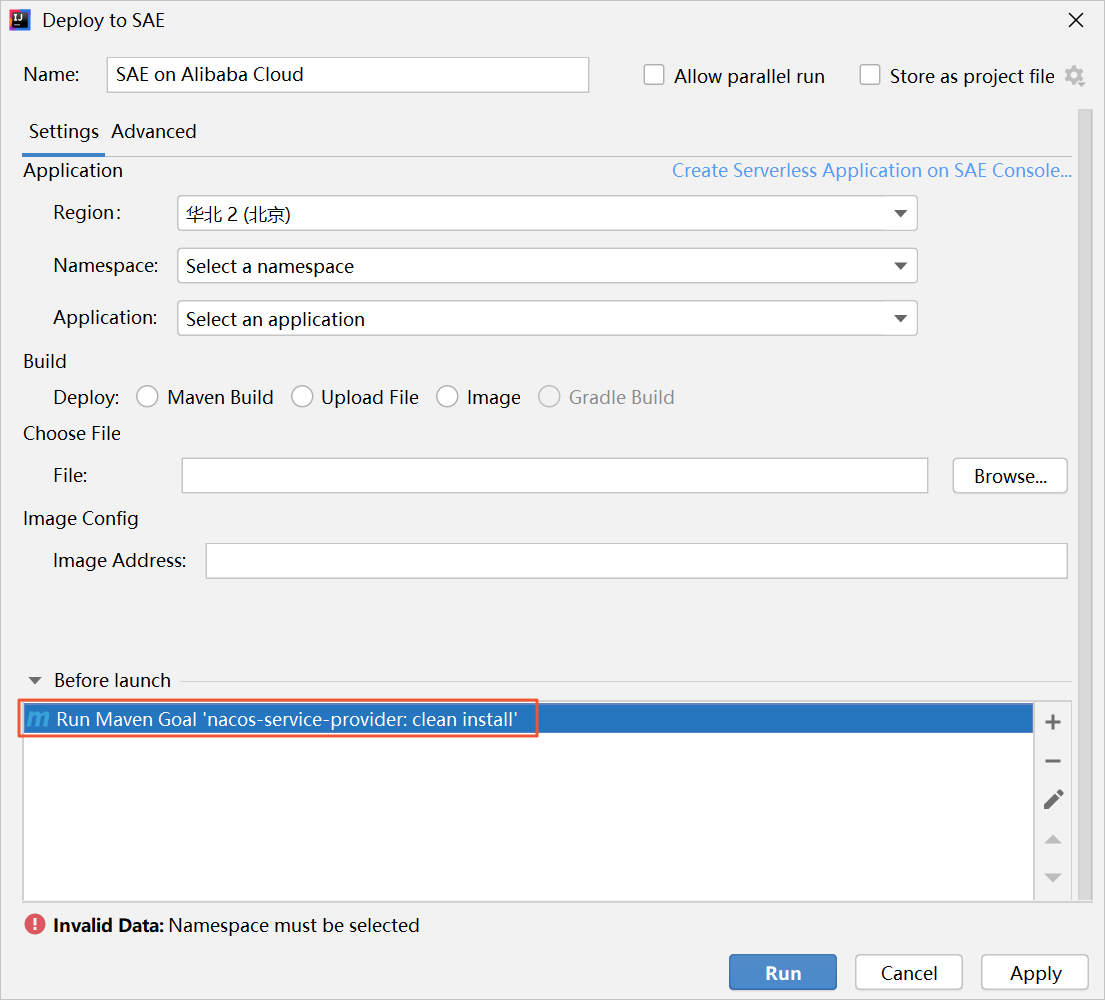Remove the selected before launch task
The width and height of the screenshot is (1105, 1000).
pos(1053,761)
